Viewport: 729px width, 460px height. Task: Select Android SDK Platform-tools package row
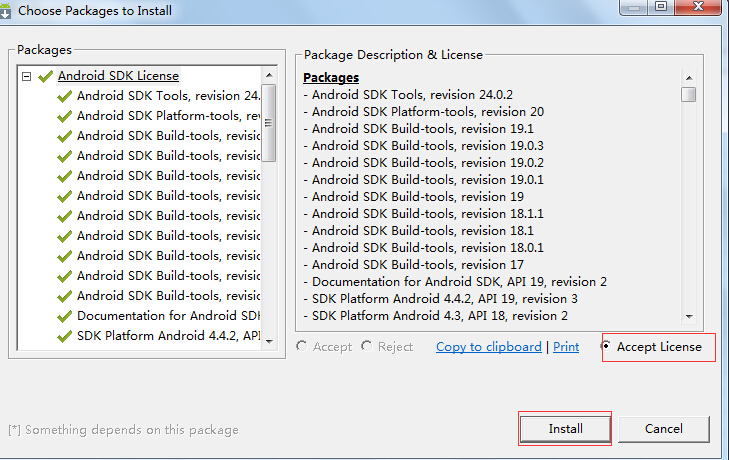click(168, 116)
